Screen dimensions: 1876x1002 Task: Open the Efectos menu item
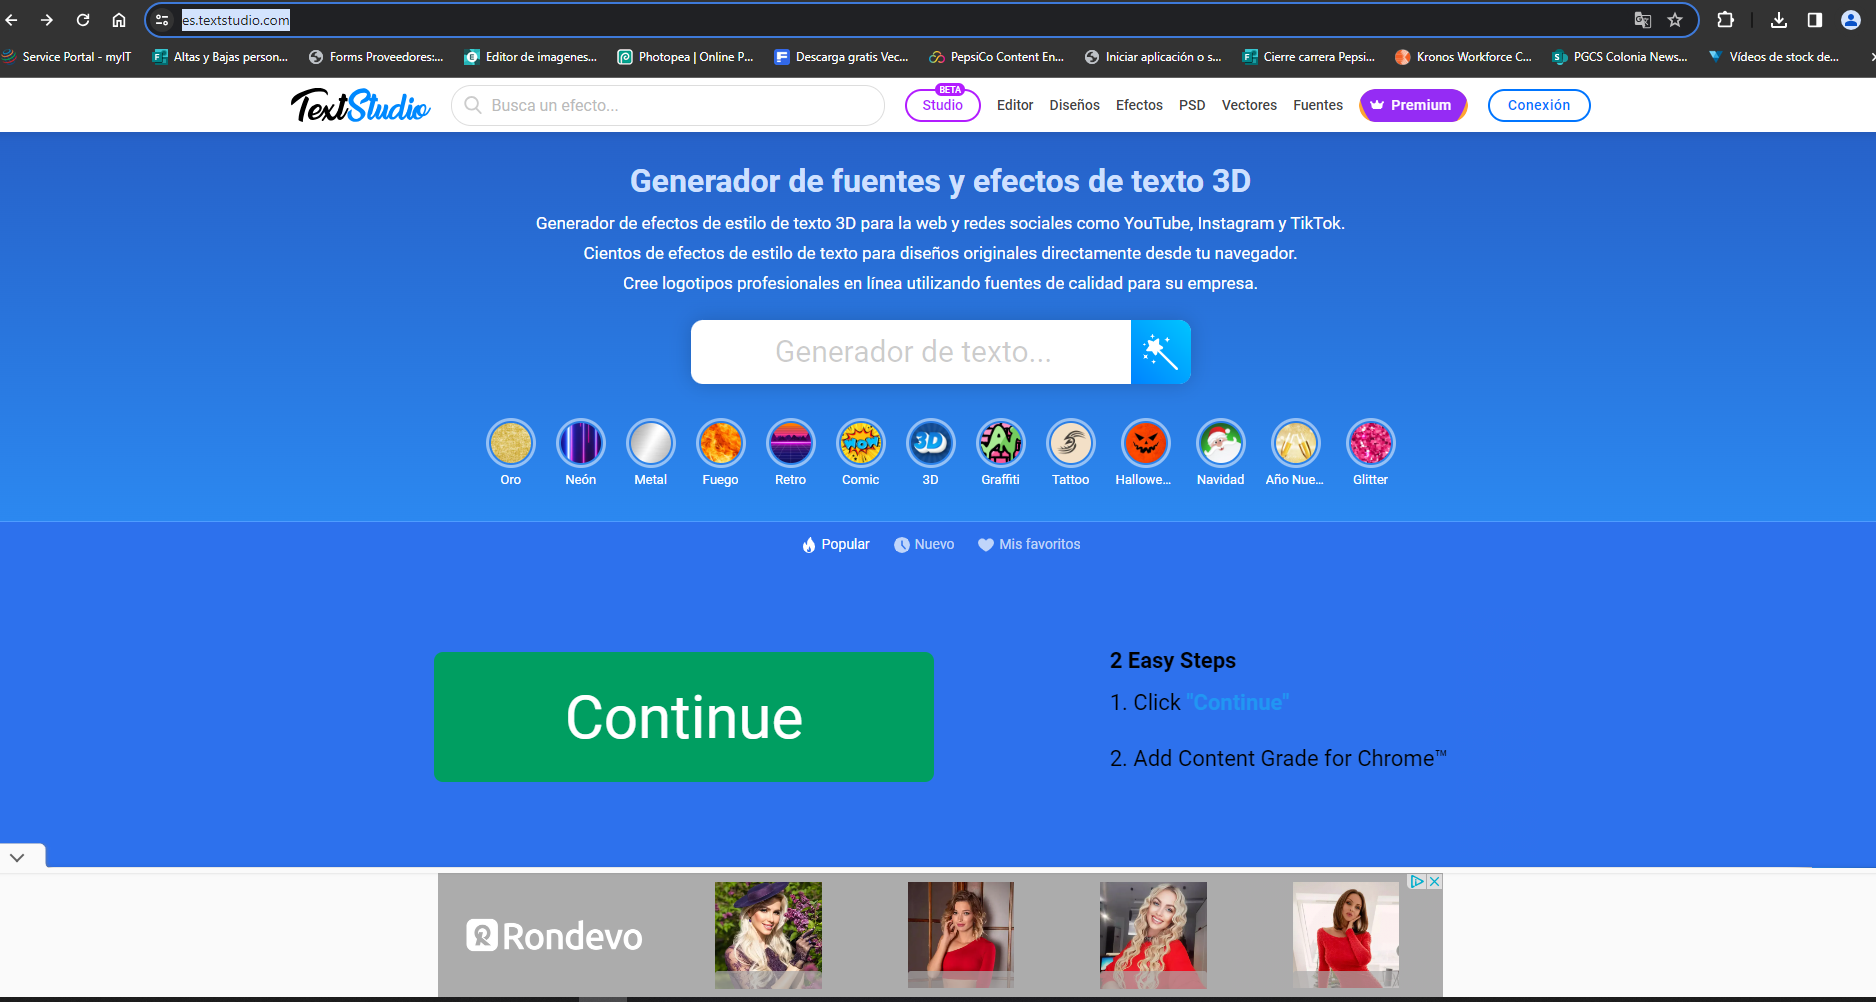[1139, 105]
